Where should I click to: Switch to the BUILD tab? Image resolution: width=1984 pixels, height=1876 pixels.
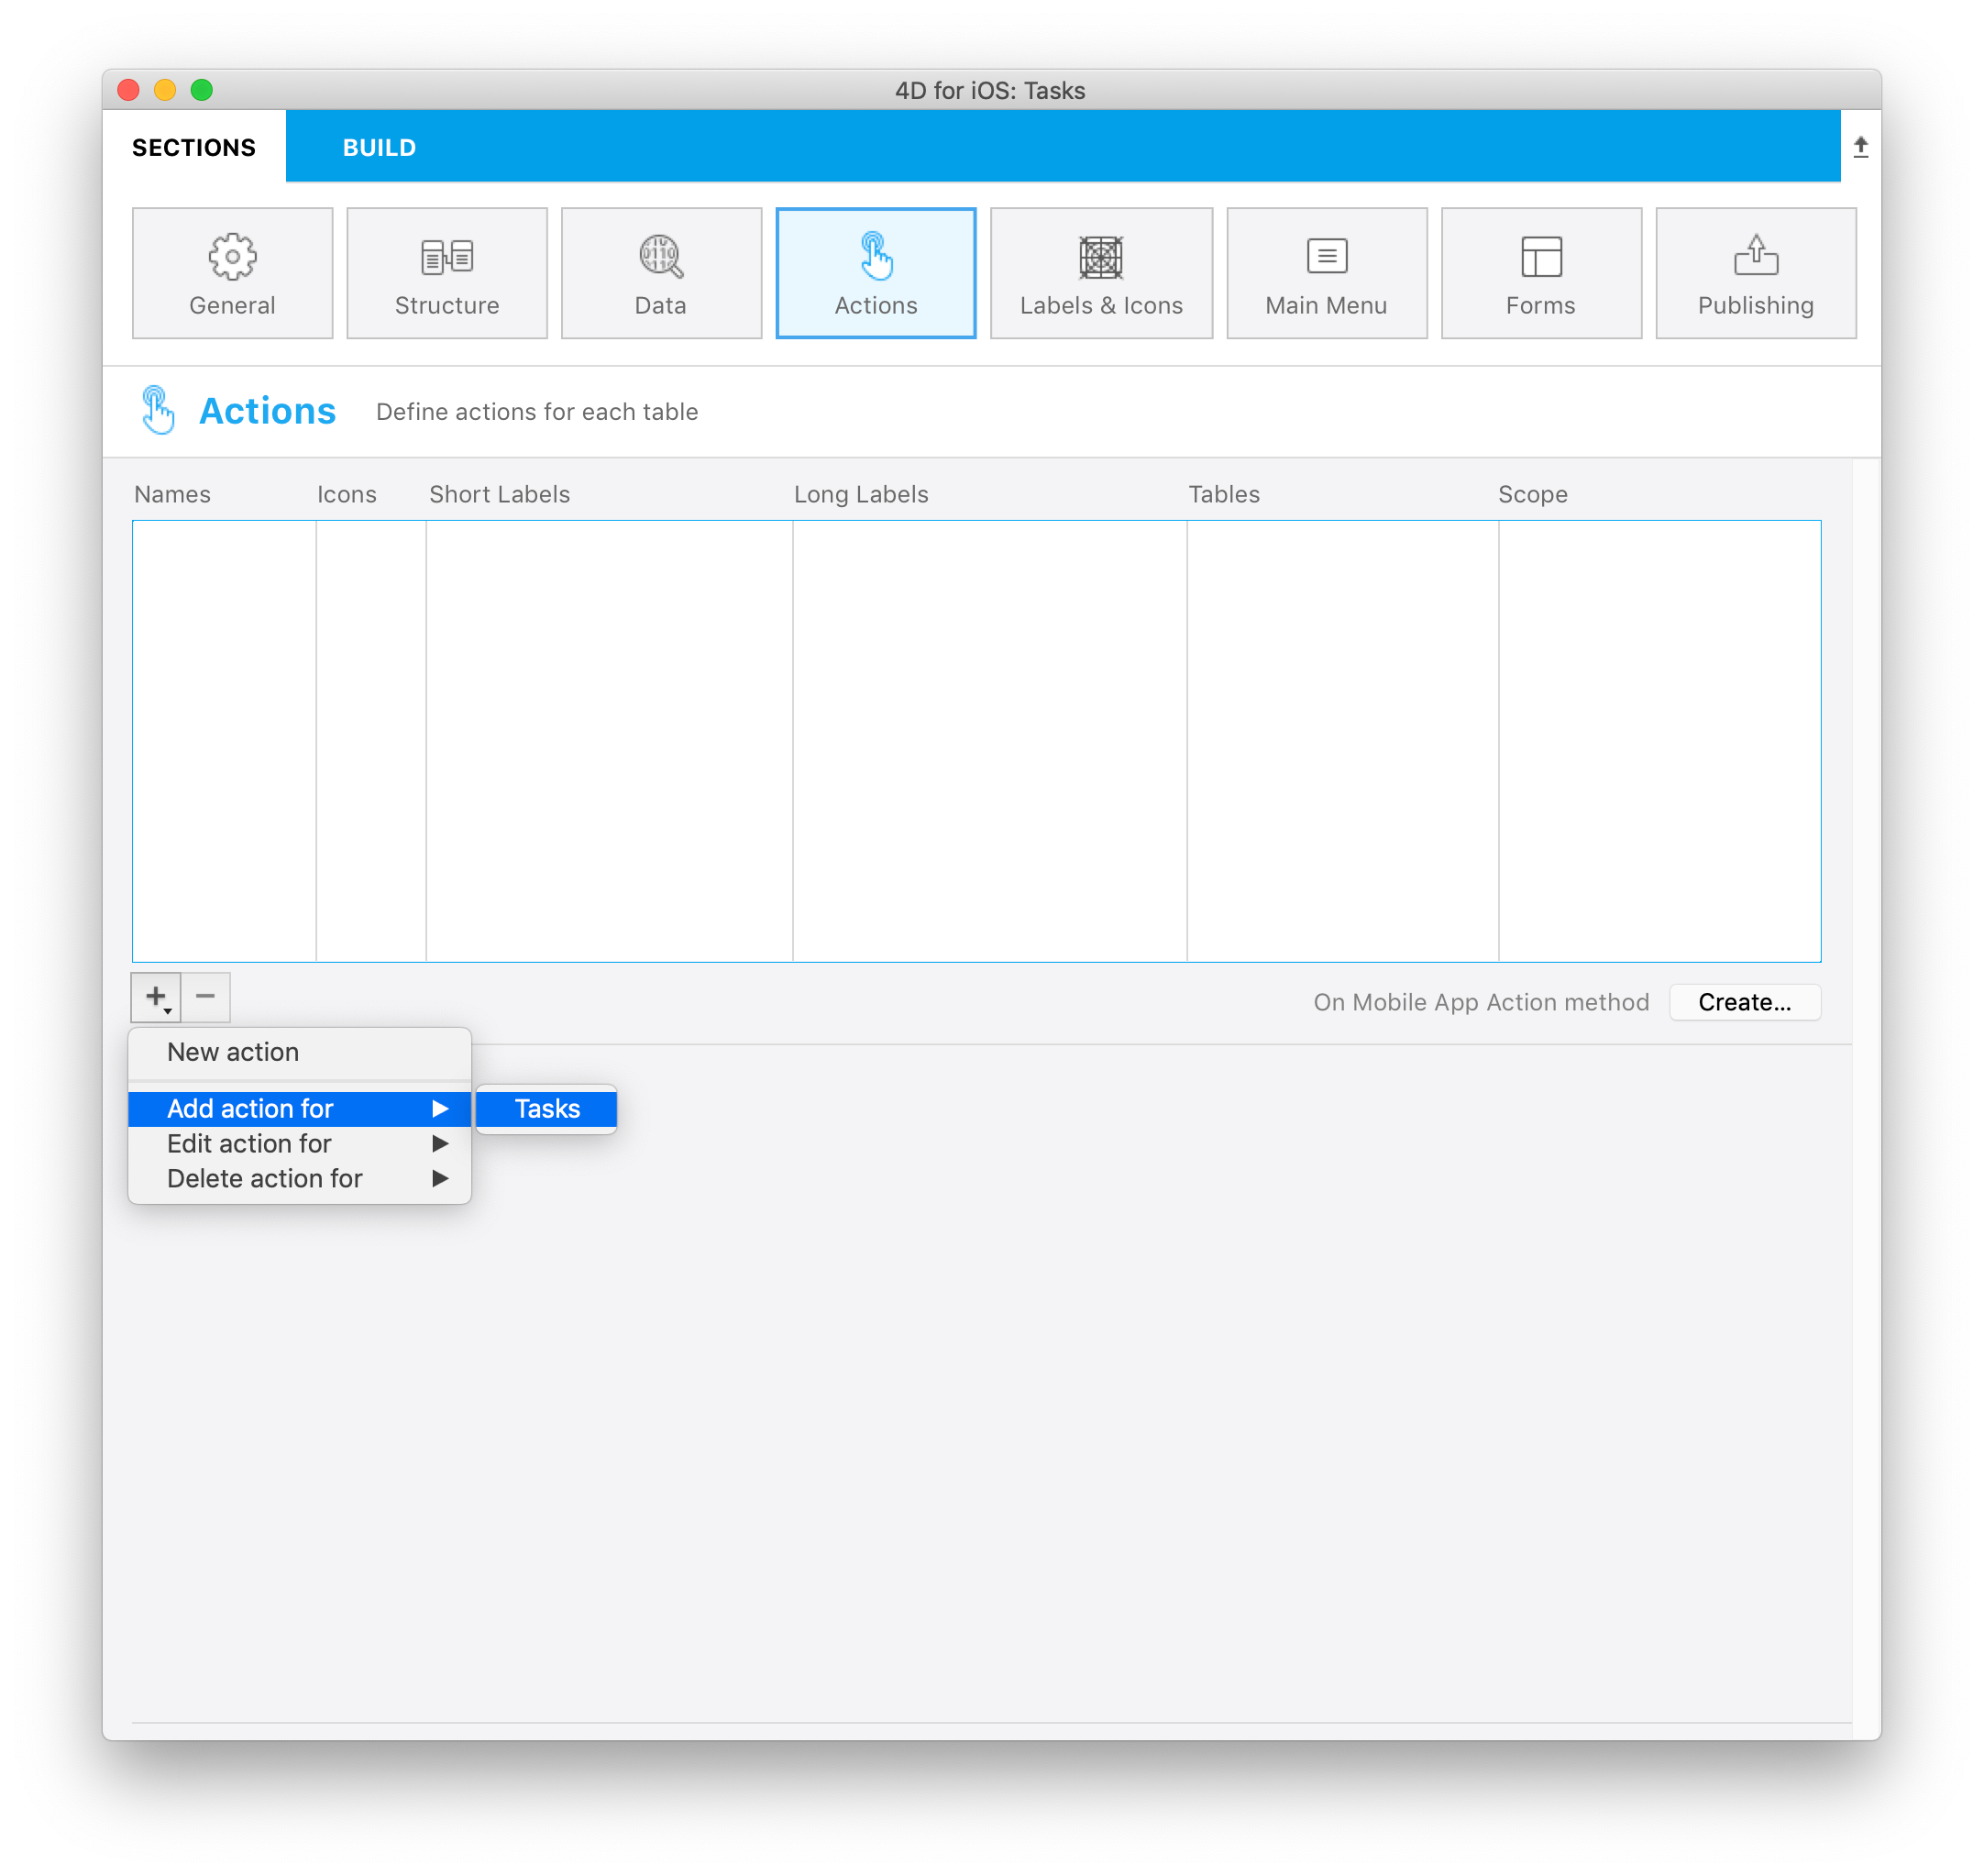point(380,147)
